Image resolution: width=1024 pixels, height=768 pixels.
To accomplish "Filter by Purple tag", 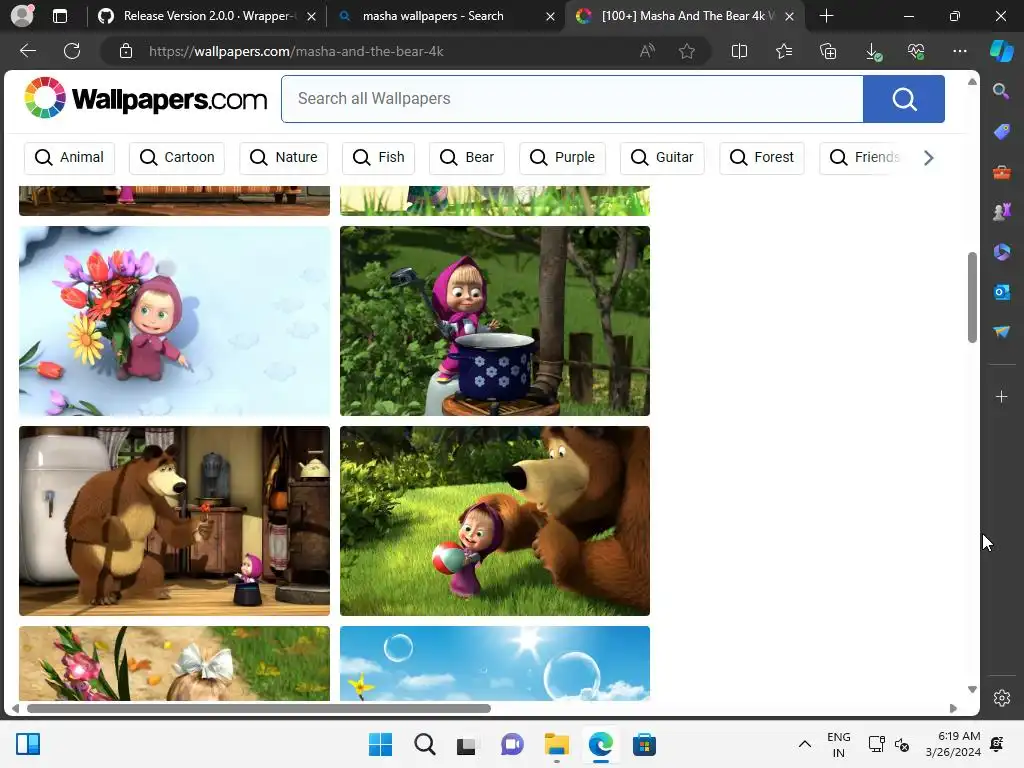I will (x=562, y=157).
